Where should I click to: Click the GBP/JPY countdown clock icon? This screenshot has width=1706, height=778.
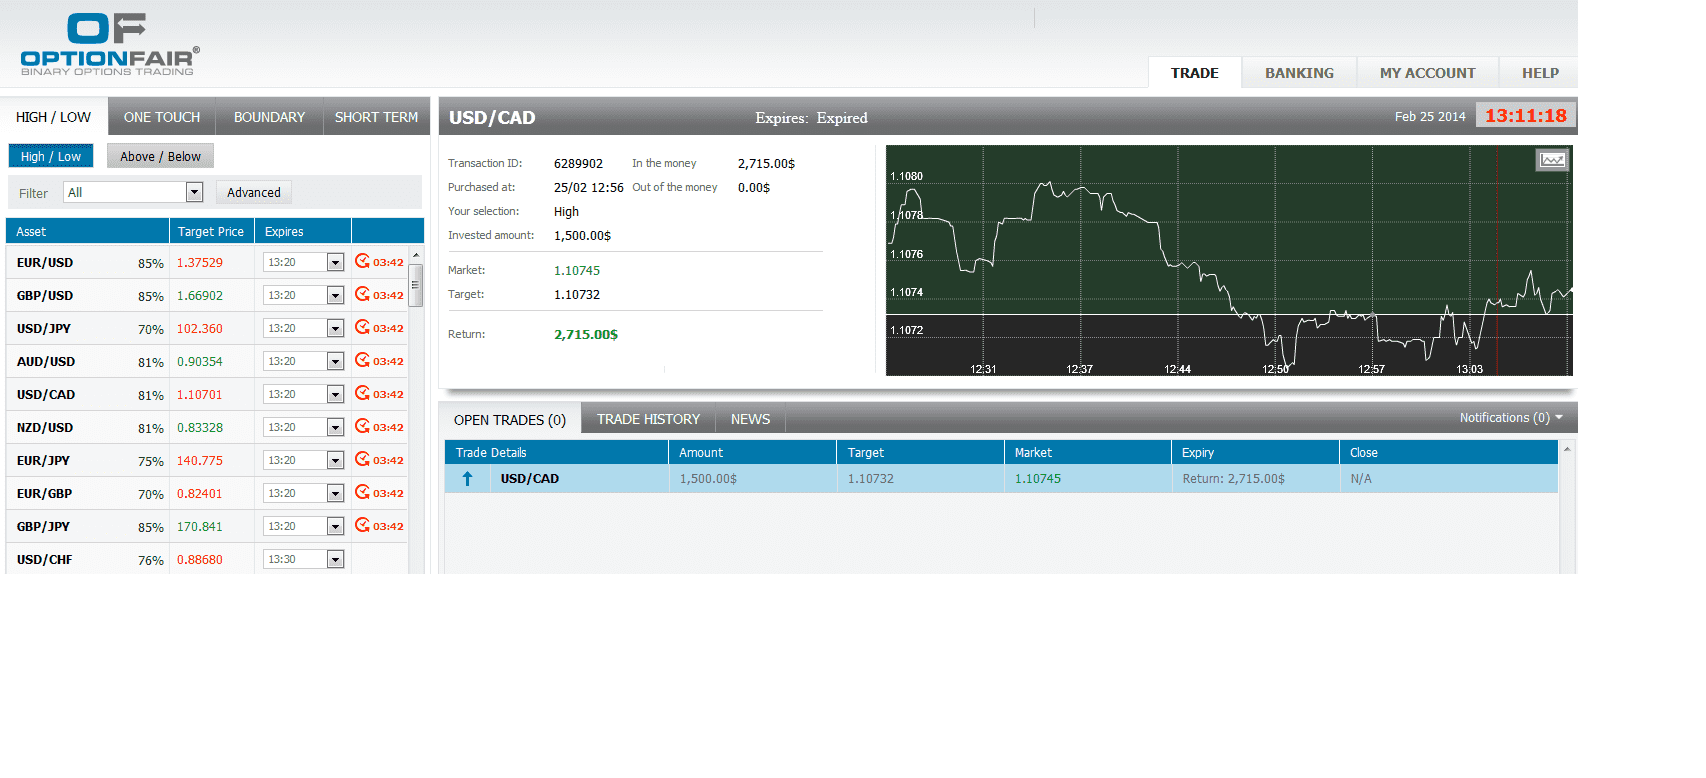point(362,526)
